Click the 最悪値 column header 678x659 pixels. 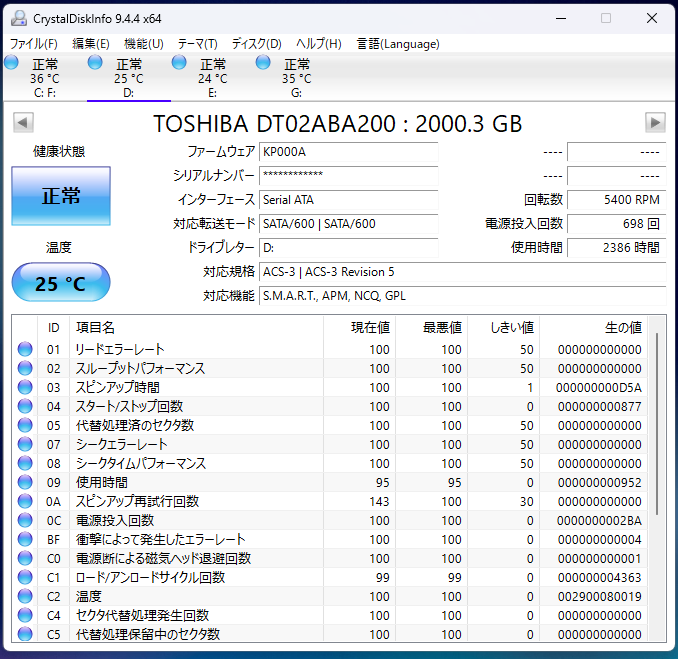point(432,328)
